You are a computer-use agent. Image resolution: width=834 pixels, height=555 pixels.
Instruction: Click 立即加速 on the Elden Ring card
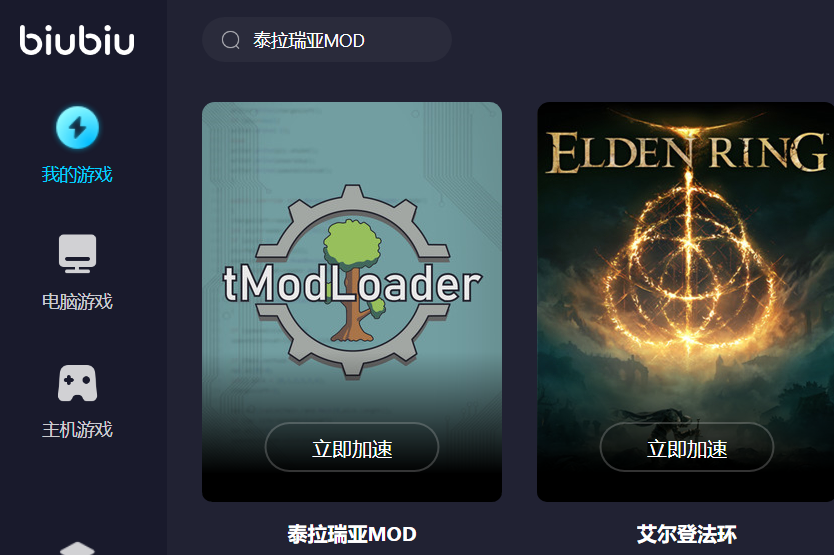pyautogui.click(x=687, y=447)
